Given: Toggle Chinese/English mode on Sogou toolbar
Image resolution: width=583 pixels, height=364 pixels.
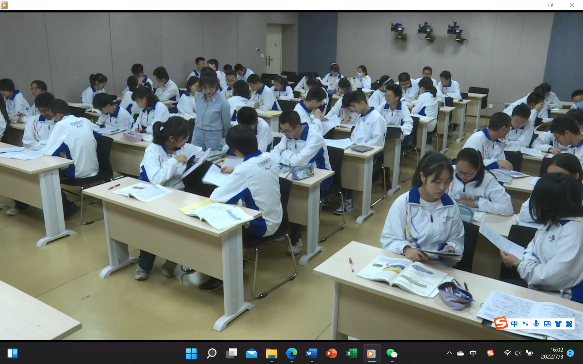Looking at the screenshot, I should pyautogui.click(x=514, y=324).
